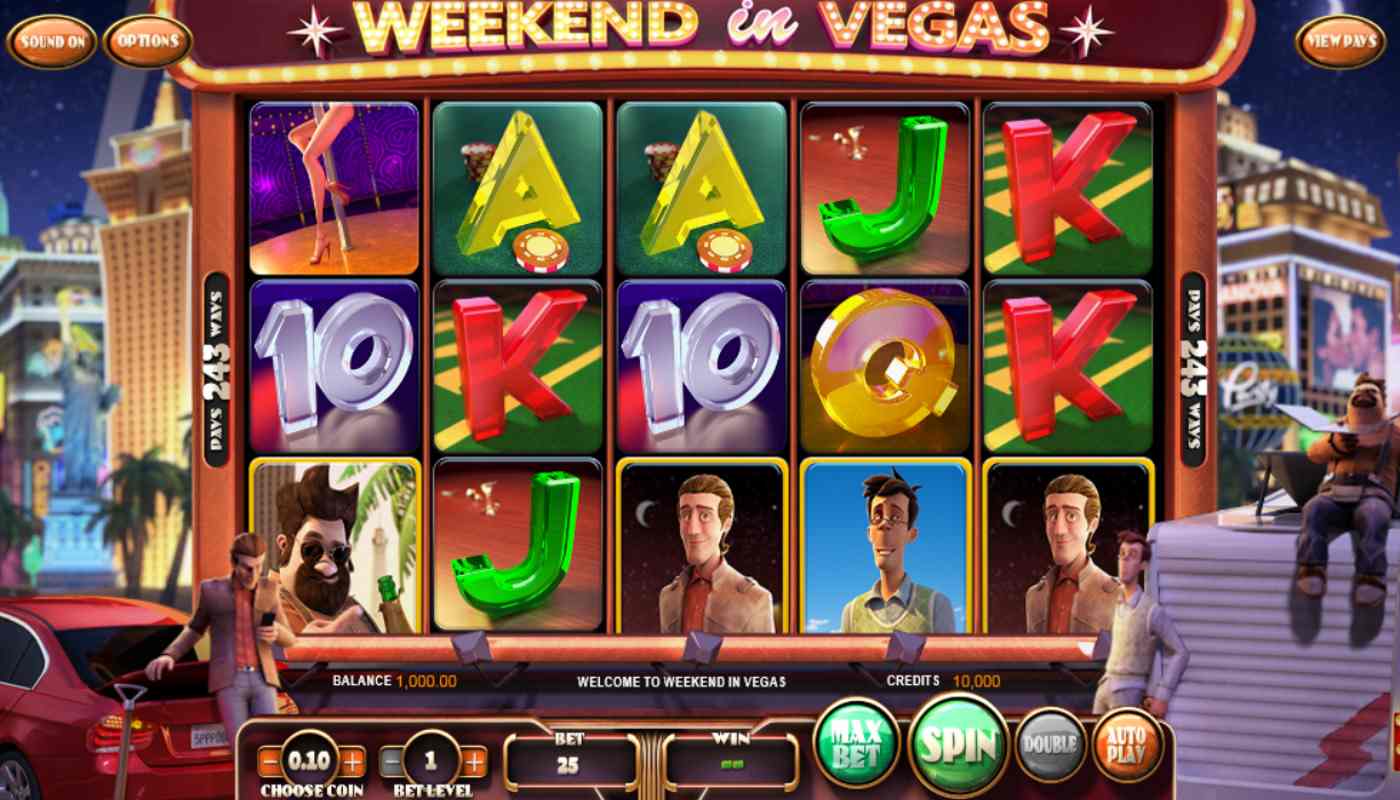Click the BET amount display field

[x=569, y=762]
